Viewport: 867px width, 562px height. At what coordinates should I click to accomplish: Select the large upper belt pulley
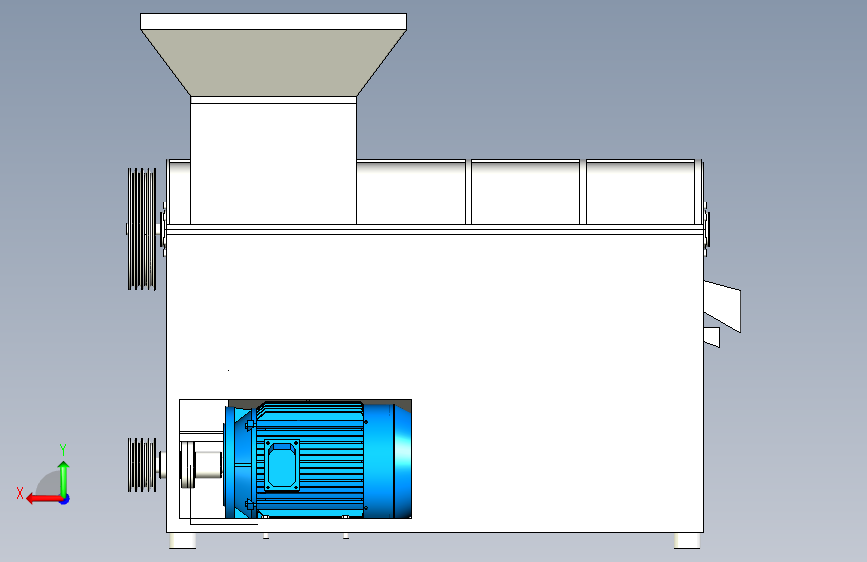(142, 229)
